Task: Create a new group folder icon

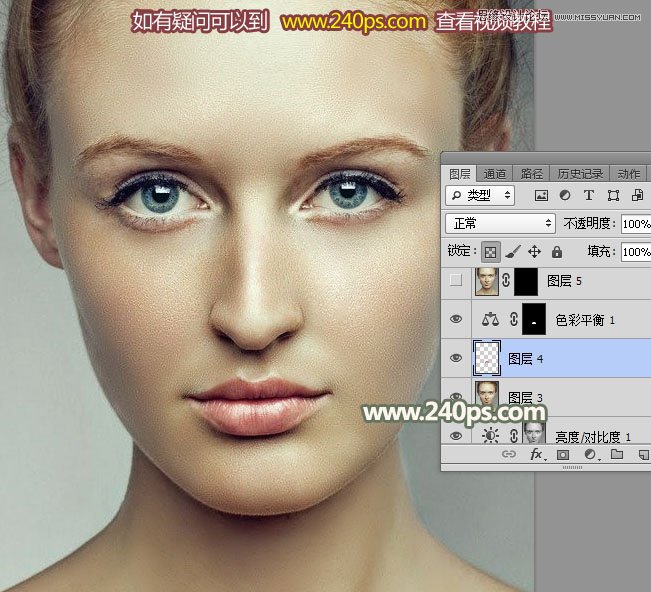Action: (x=616, y=454)
